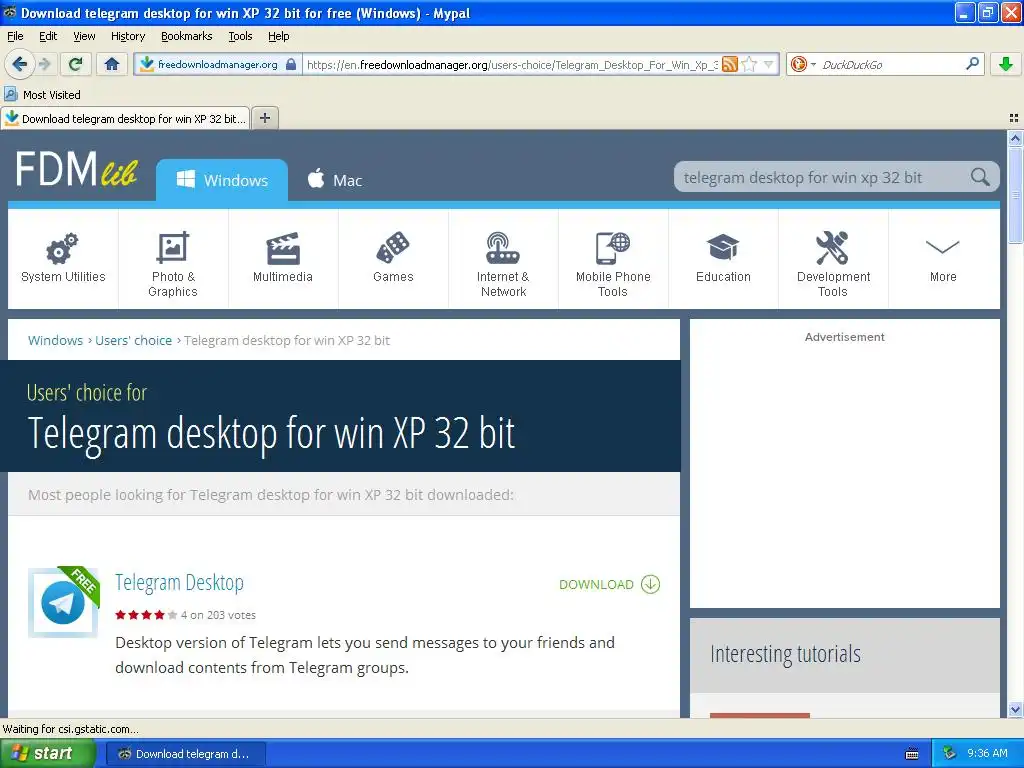Switch to the Windows platform tab
The width and height of the screenshot is (1024, 768).
[x=222, y=180]
